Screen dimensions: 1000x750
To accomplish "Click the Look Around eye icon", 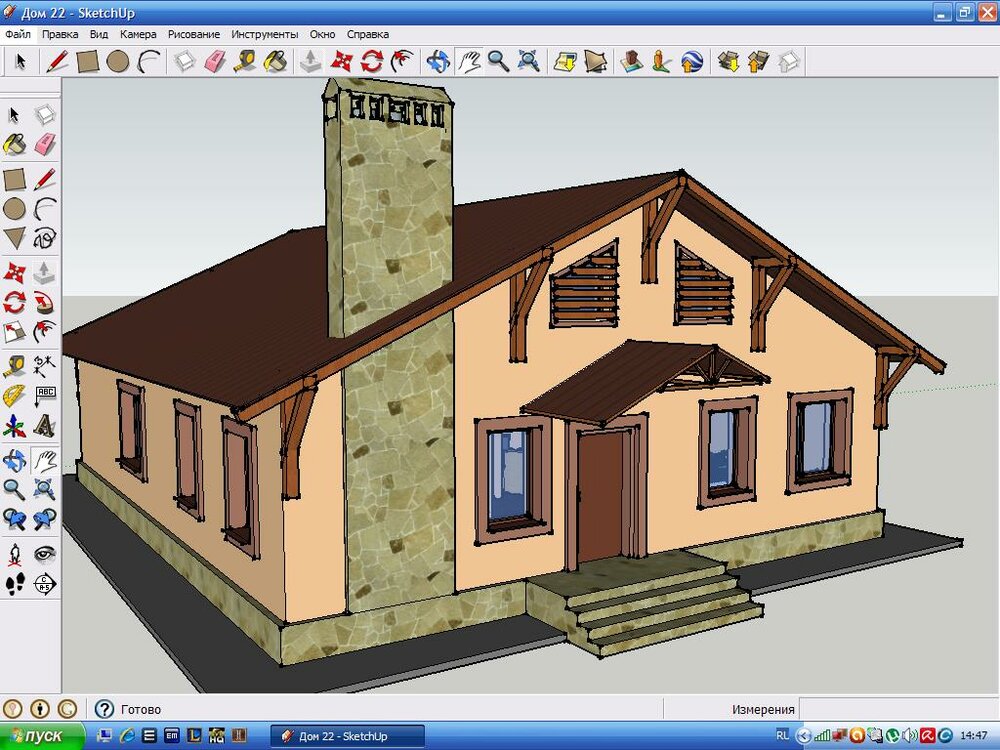I will pos(44,553).
